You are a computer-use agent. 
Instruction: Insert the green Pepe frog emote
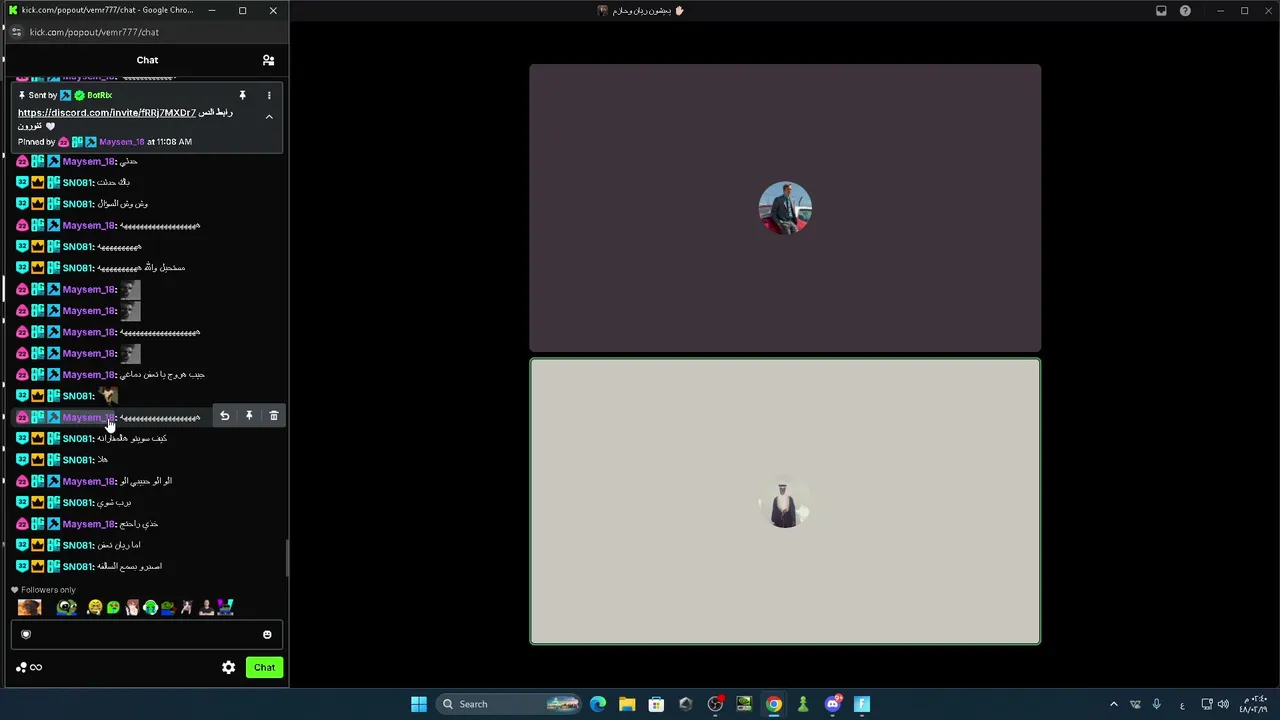tap(67, 607)
